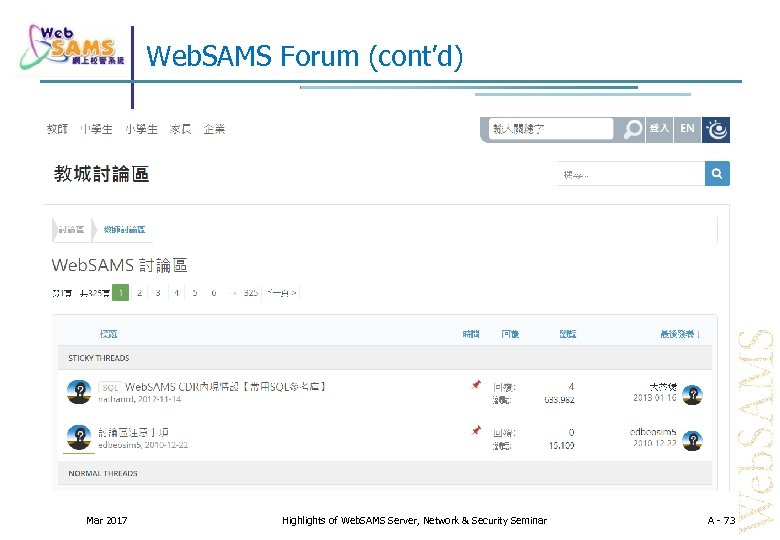This screenshot has height=540, width=780.
Task: Click avatar of second sticky thread author
Action: click(x=79, y=437)
